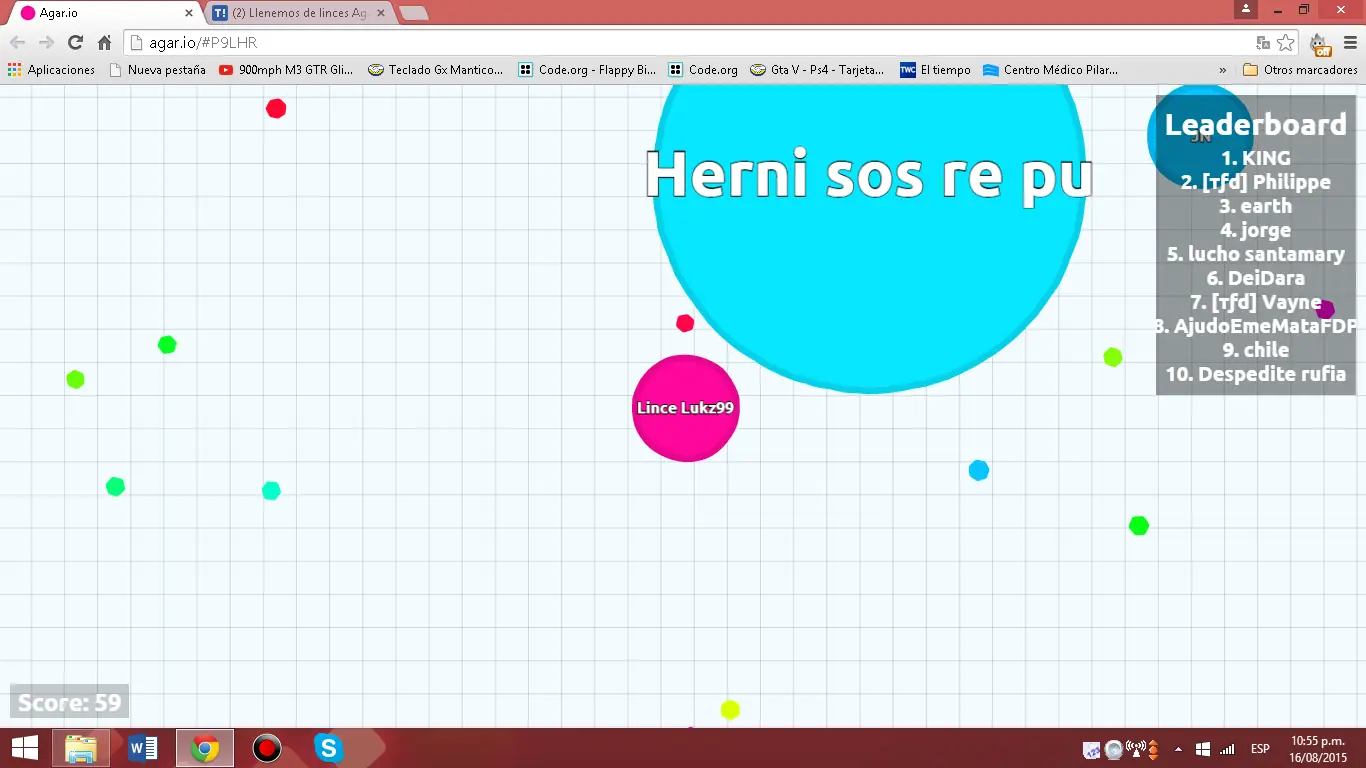
Task: Open Microsoft Word from the taskbar
Action: coord(143,748)
